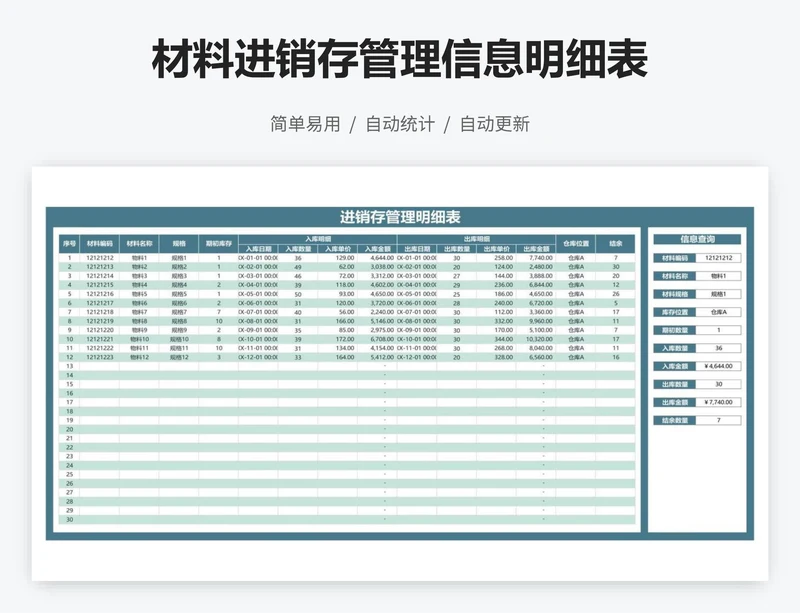Select the query value ¥4,644.00

(x=718, y=366)
